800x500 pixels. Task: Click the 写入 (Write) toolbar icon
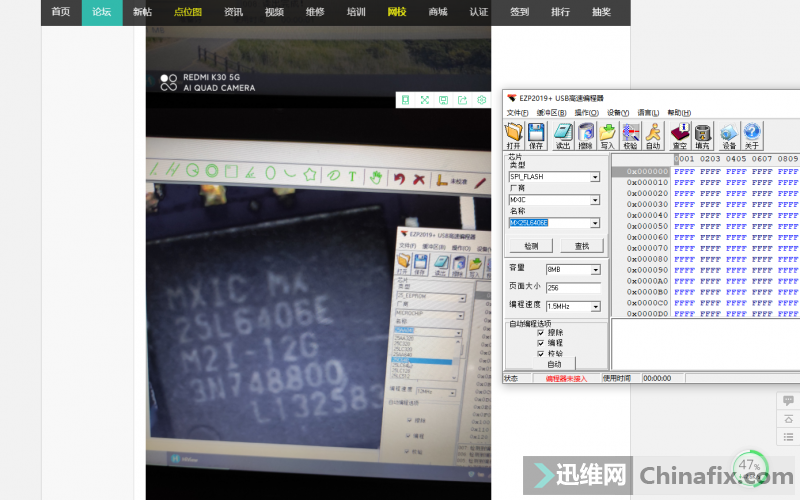(x=607, y=134)
